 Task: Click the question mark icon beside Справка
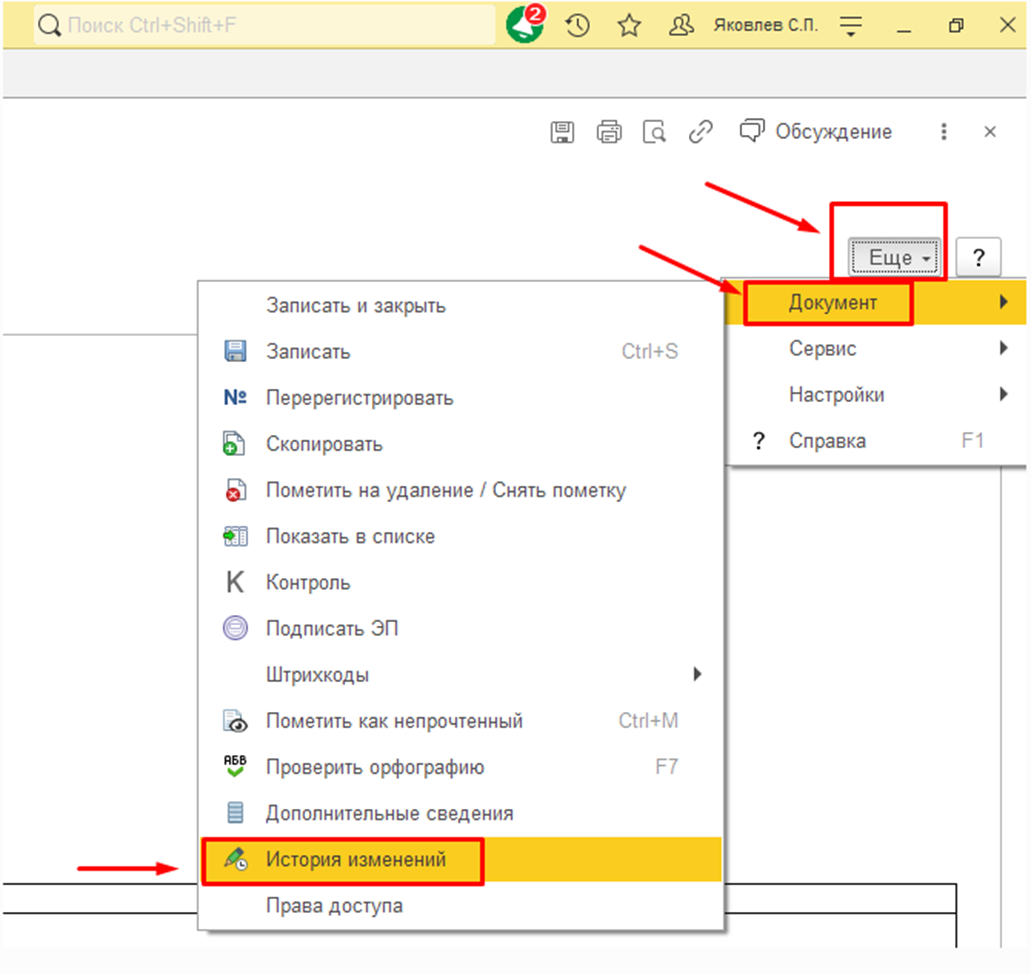pyautogui.click(x=758, y=441)
